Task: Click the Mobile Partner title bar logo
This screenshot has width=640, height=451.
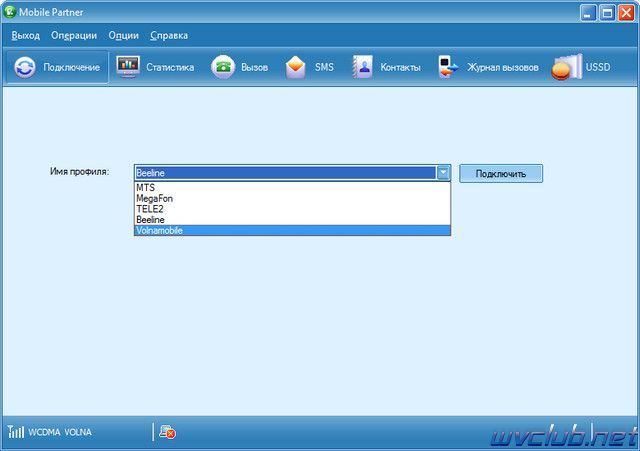Action: 9,12
